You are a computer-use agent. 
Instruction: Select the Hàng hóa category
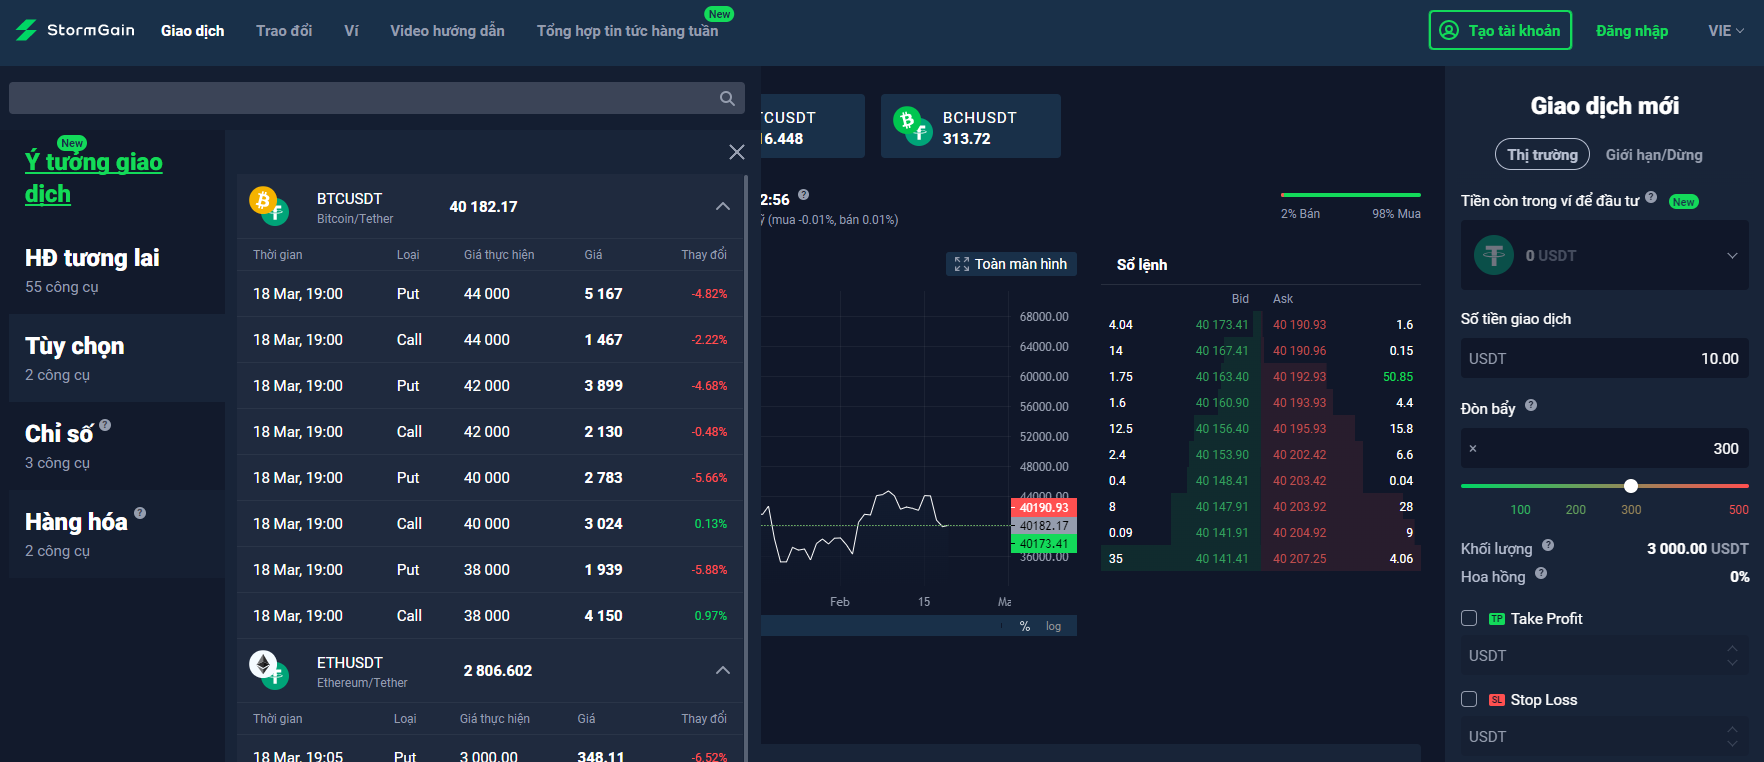pyautogui.click(x=117, y=534)
